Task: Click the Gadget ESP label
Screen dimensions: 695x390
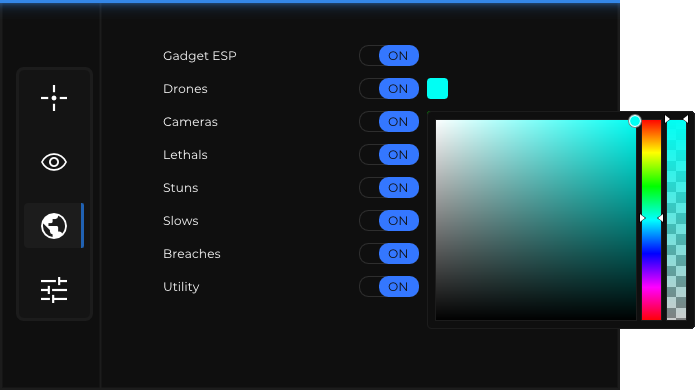Action: (199, 56)
